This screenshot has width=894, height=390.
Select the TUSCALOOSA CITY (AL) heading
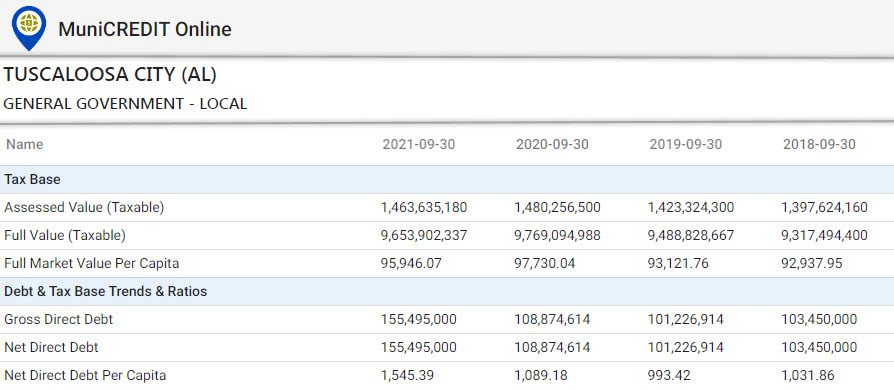[x=110, y=75]
